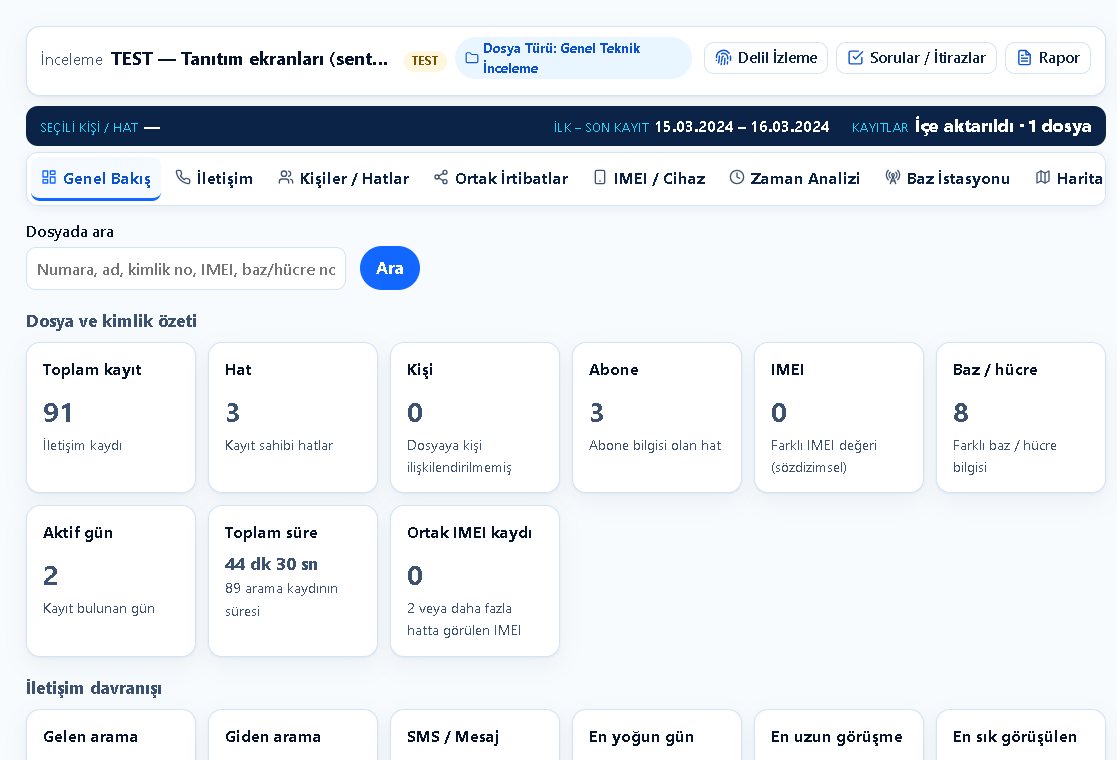Click the device icon beside IMEI / Cihaz
This screenshot has height=760, width=1117.
[600, 177]
